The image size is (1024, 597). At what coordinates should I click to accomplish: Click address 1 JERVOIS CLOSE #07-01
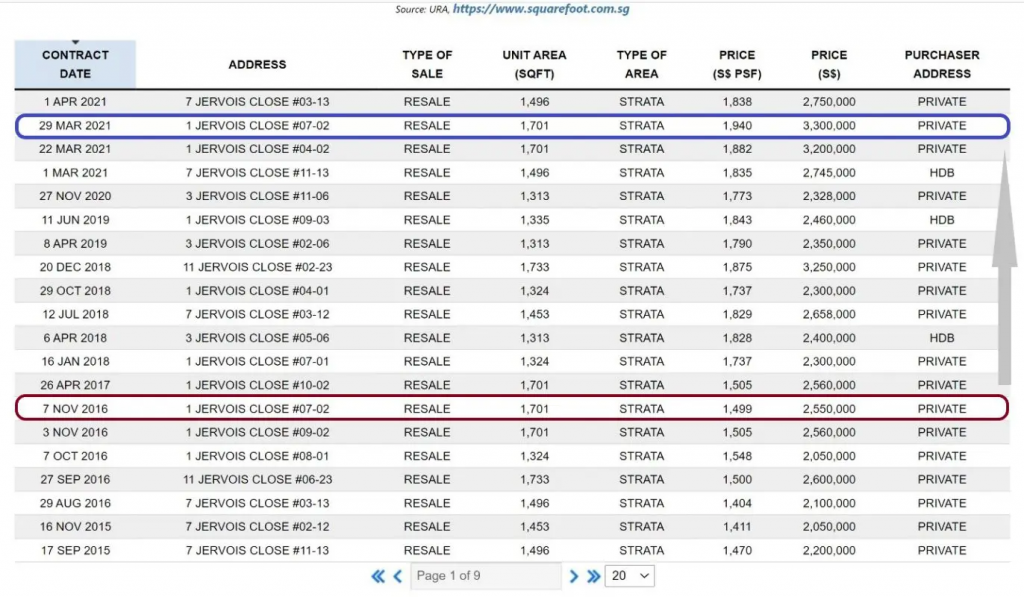(x=257, y=361)
